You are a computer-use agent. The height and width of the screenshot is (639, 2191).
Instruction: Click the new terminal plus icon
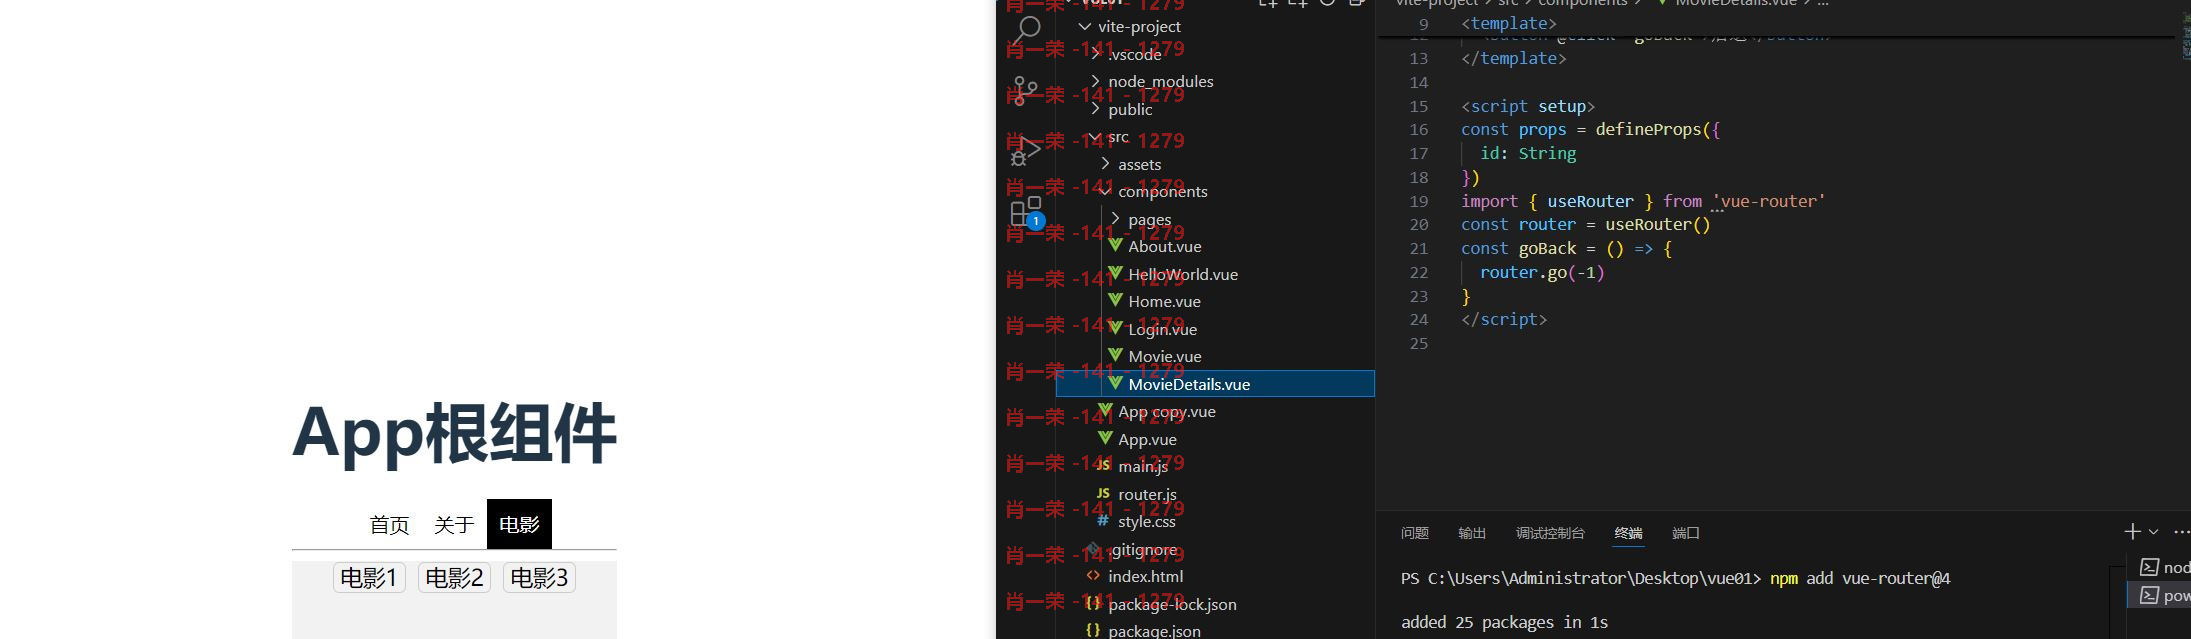coord(2132,532)
